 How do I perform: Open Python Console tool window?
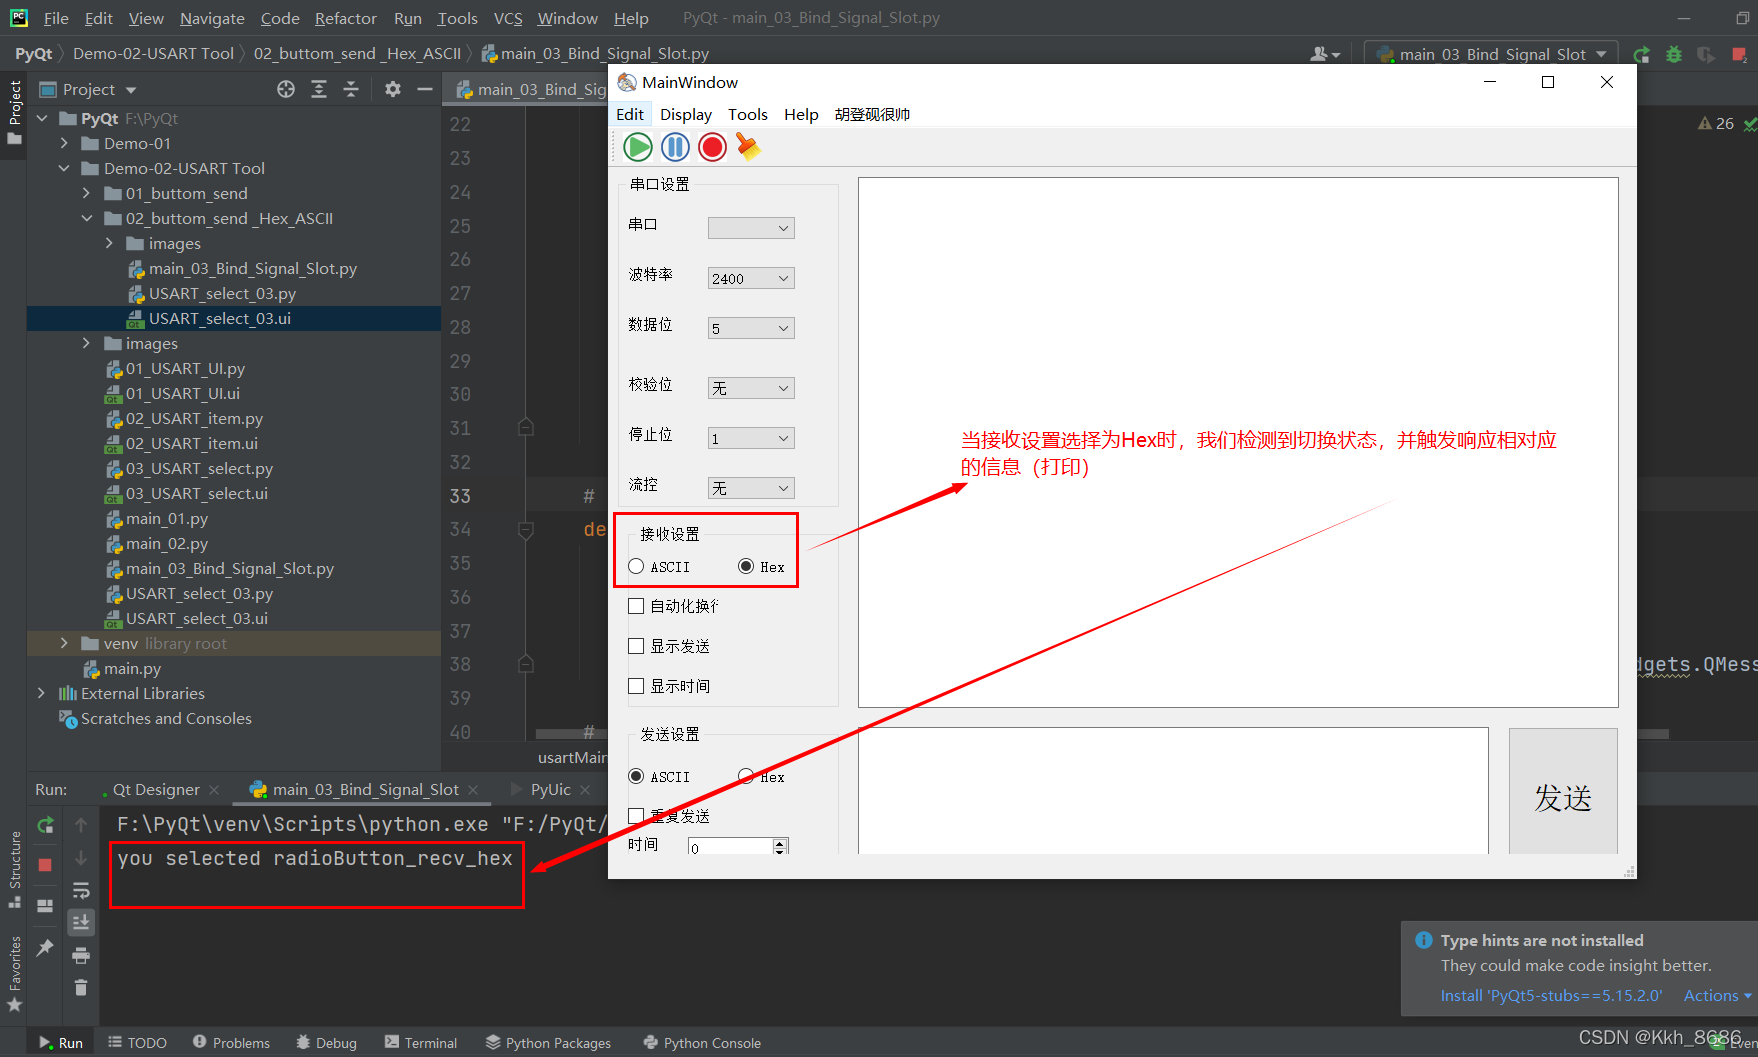(702, 1042)
